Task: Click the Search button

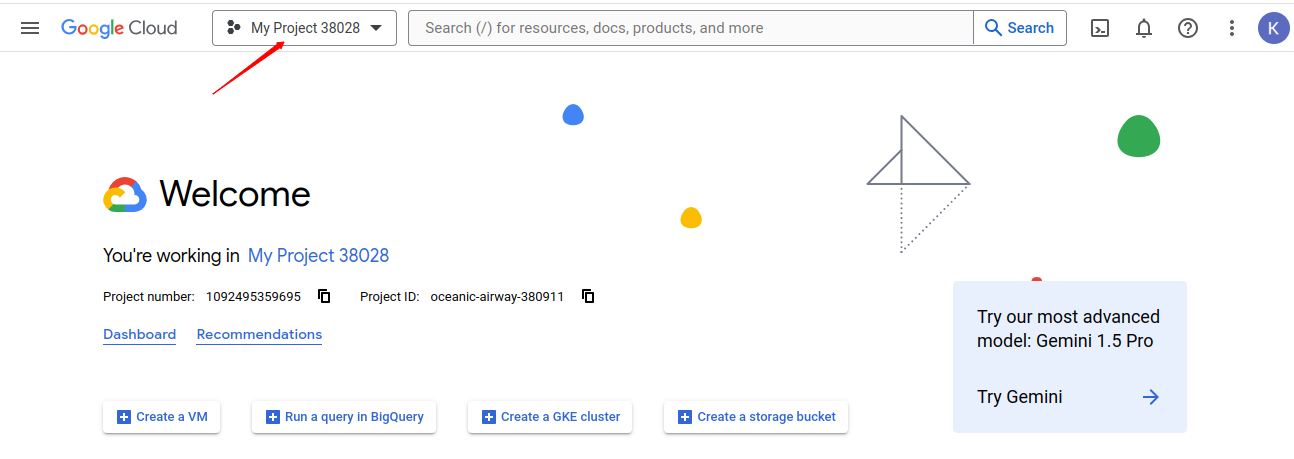Action: [x=1020, y=28]
